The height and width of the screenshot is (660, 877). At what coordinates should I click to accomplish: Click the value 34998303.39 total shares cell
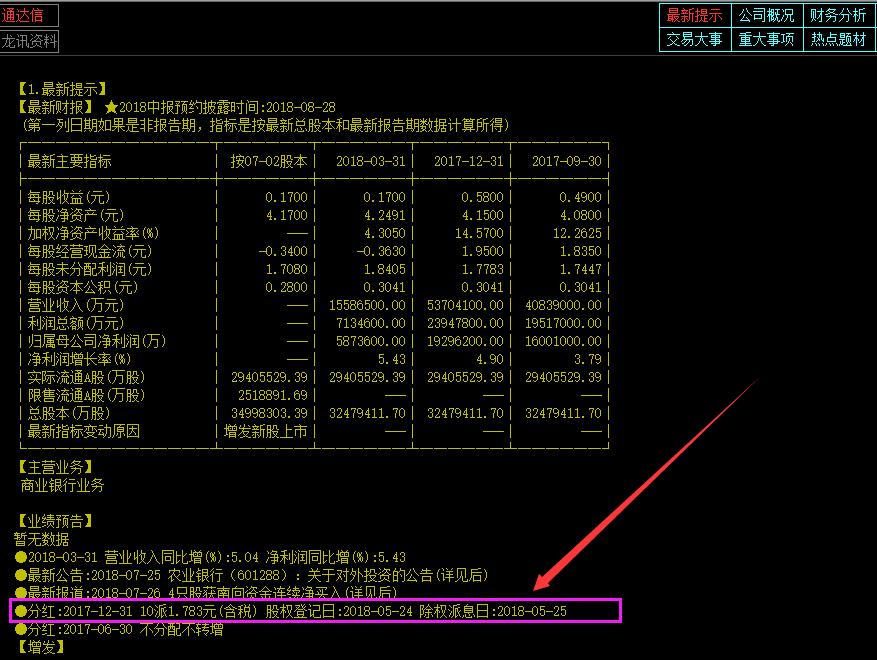pos(270,413)
